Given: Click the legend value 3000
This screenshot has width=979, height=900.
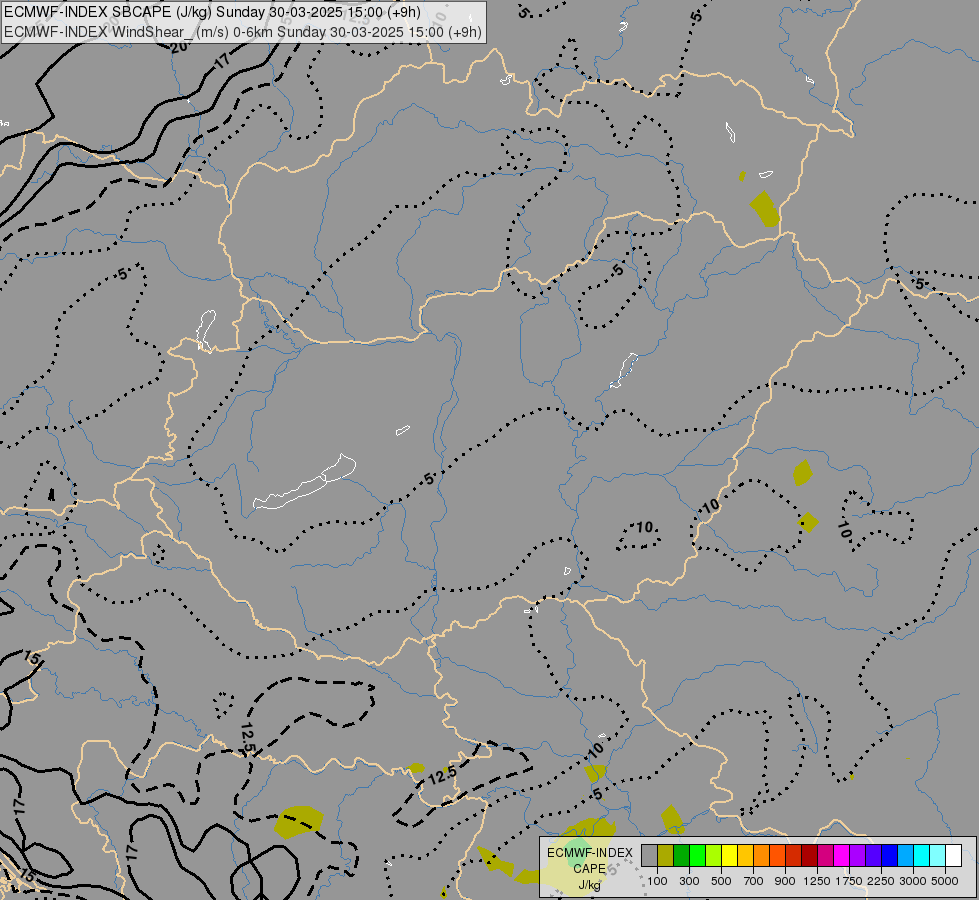Looking at the screenshot, I should click(913, 881).
